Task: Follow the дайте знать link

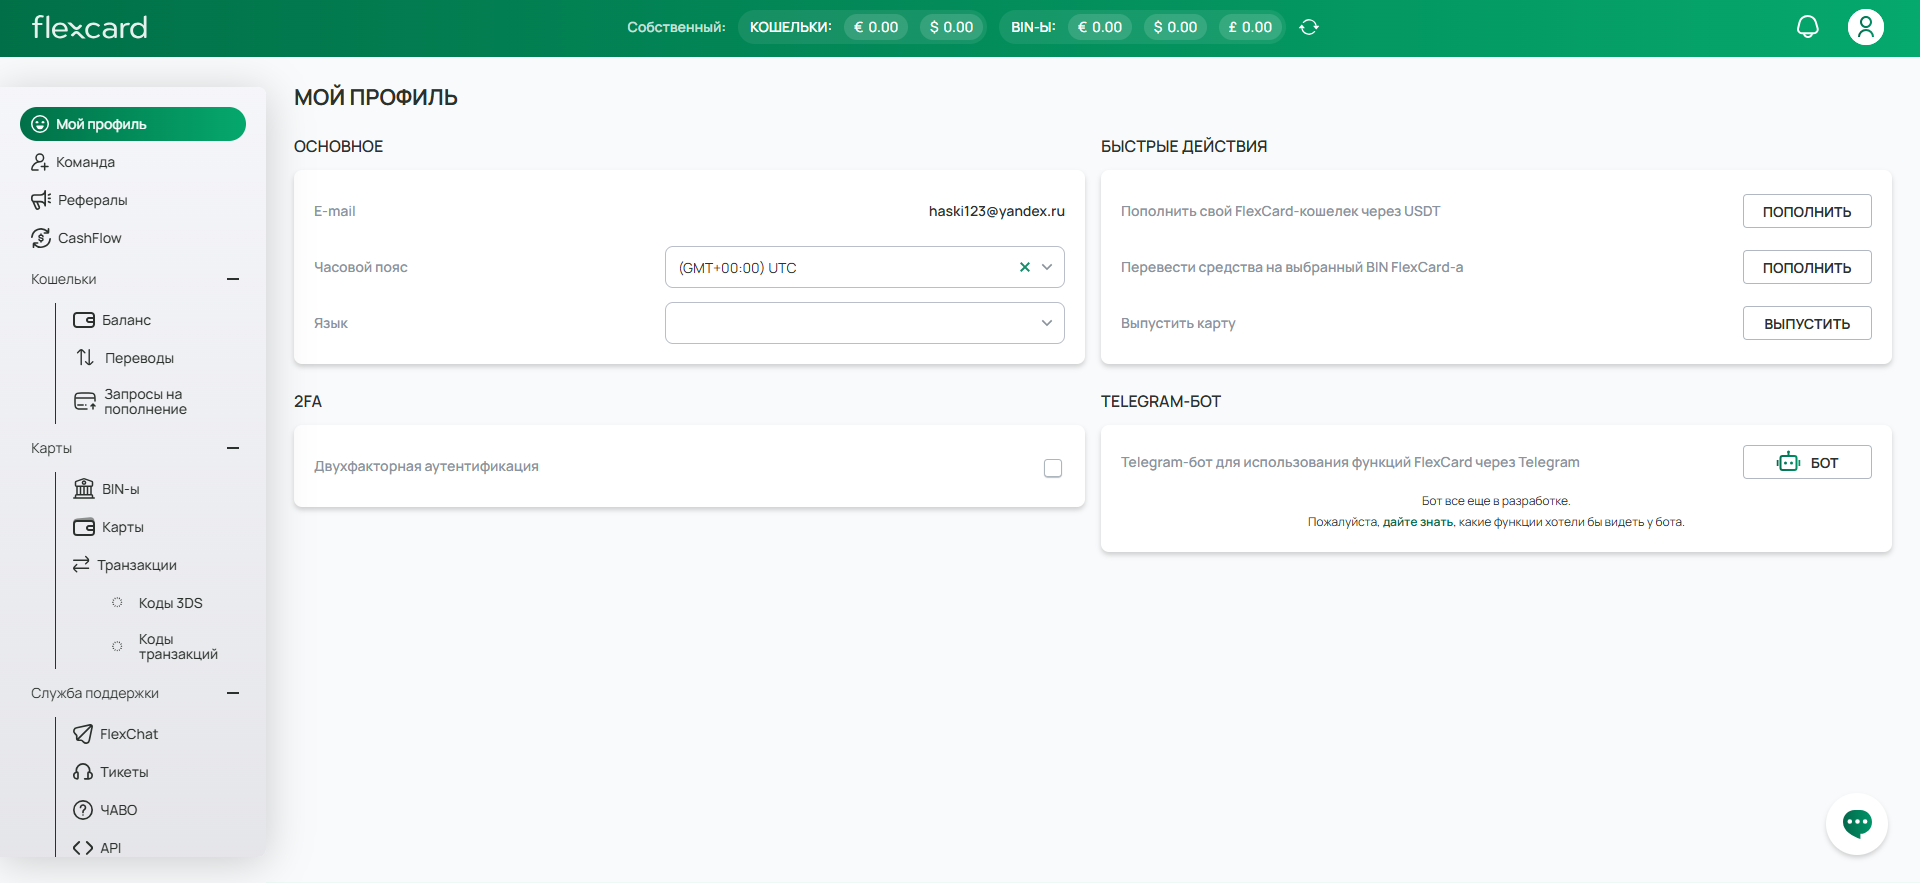Action: tap(1418, 522)
